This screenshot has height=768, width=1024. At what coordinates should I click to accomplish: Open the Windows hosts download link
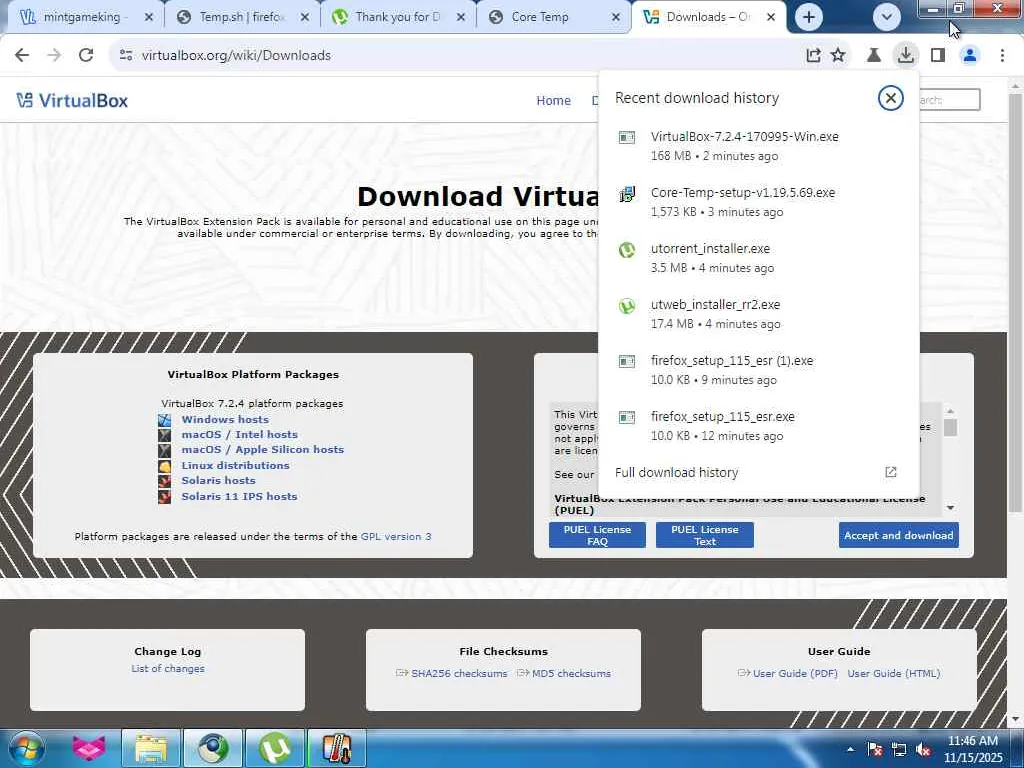pyautogui.click(x=225, y=419)
